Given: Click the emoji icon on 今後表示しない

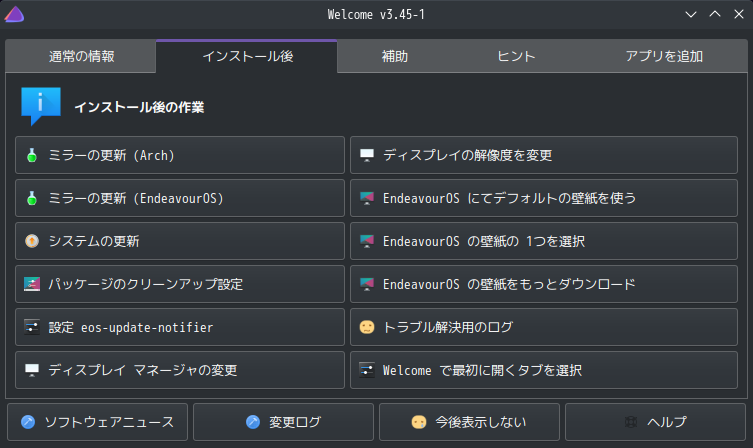Looking at the screenshot, I should click(x=419, y=422).
